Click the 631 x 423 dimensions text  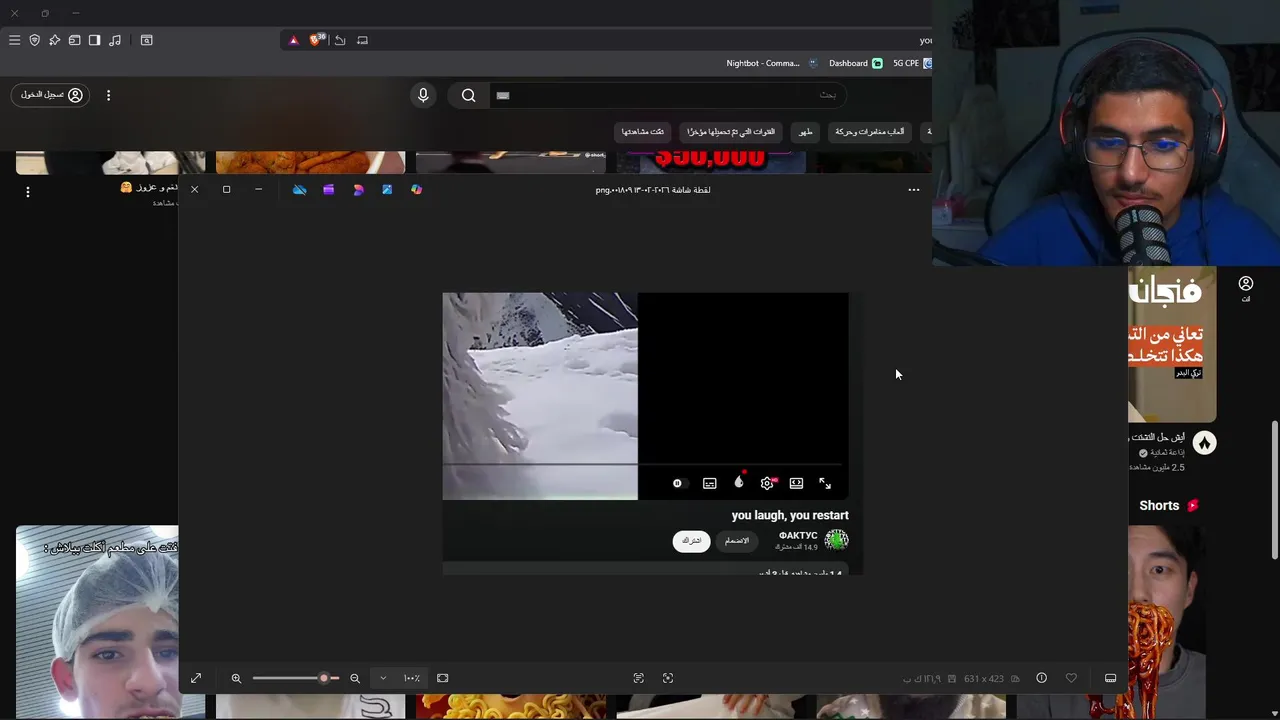(983, 679)
